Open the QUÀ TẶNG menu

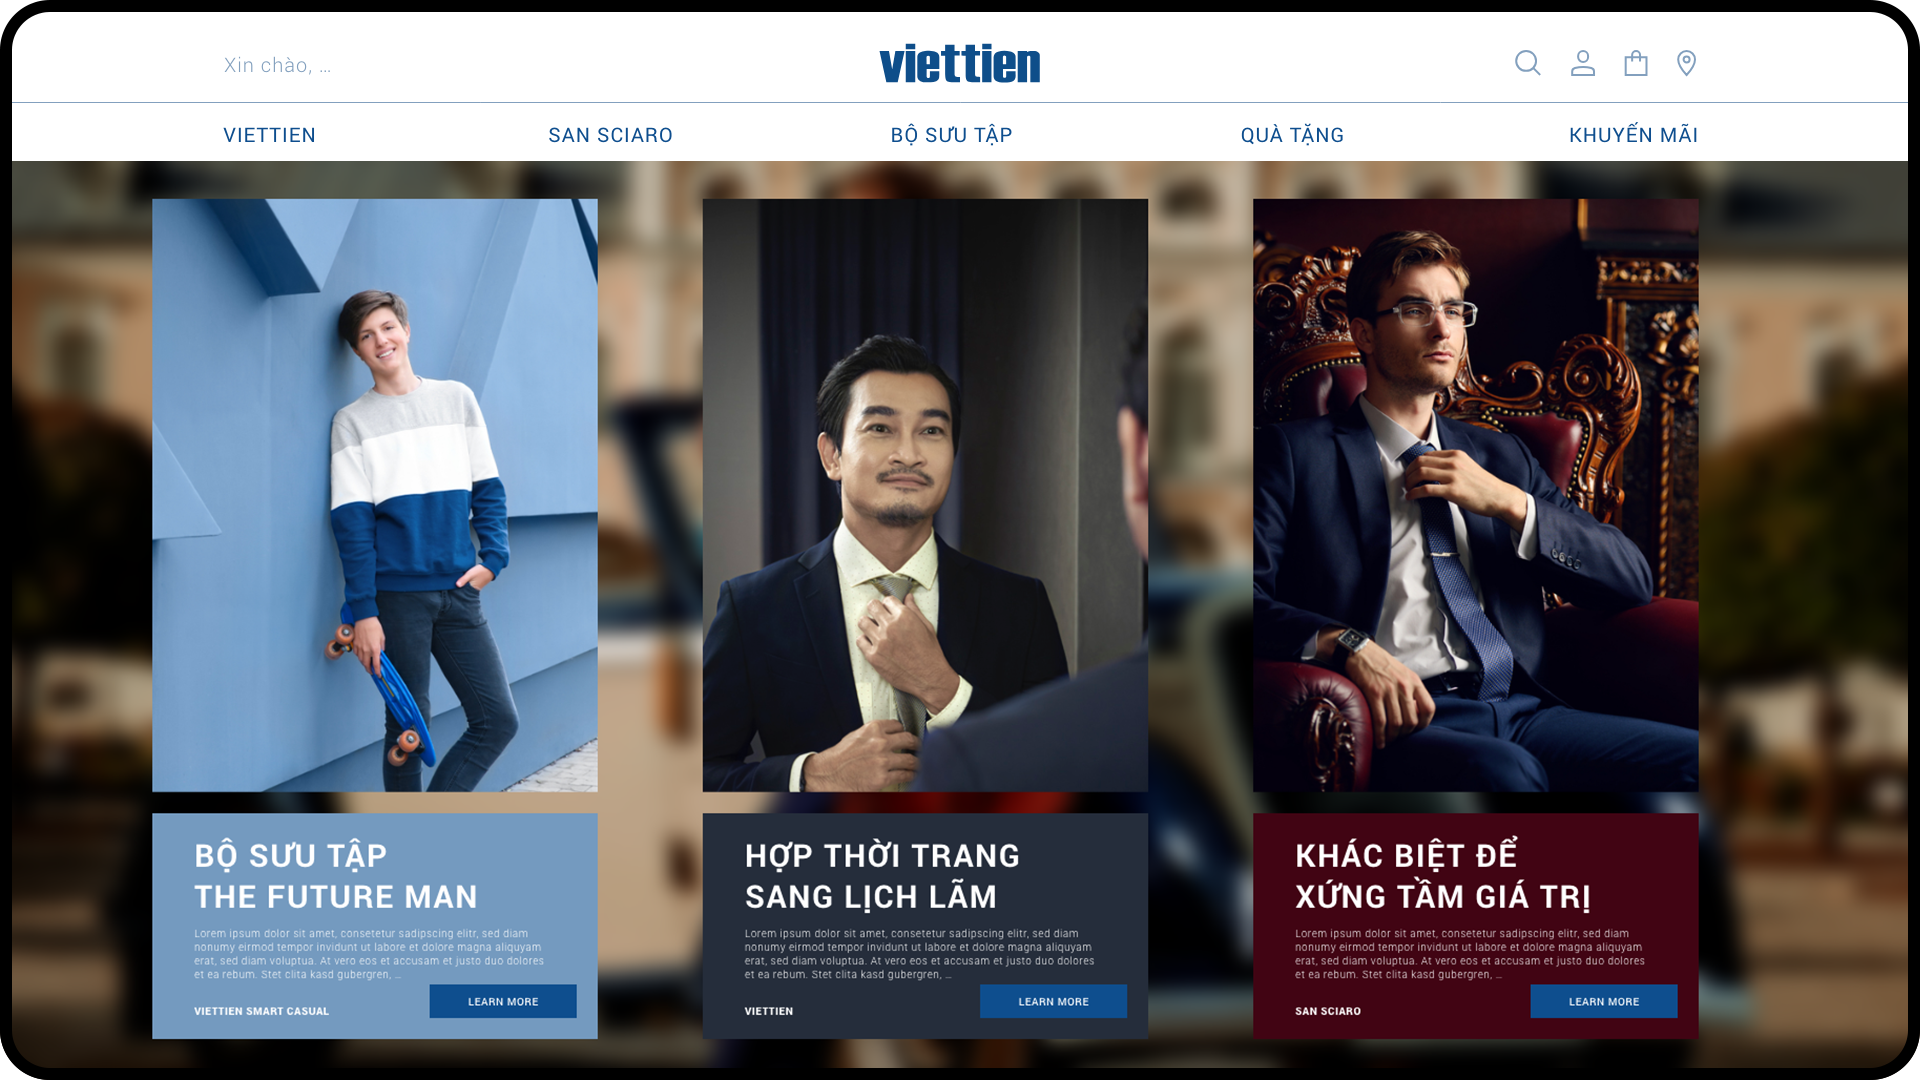tap(1292, 135)
